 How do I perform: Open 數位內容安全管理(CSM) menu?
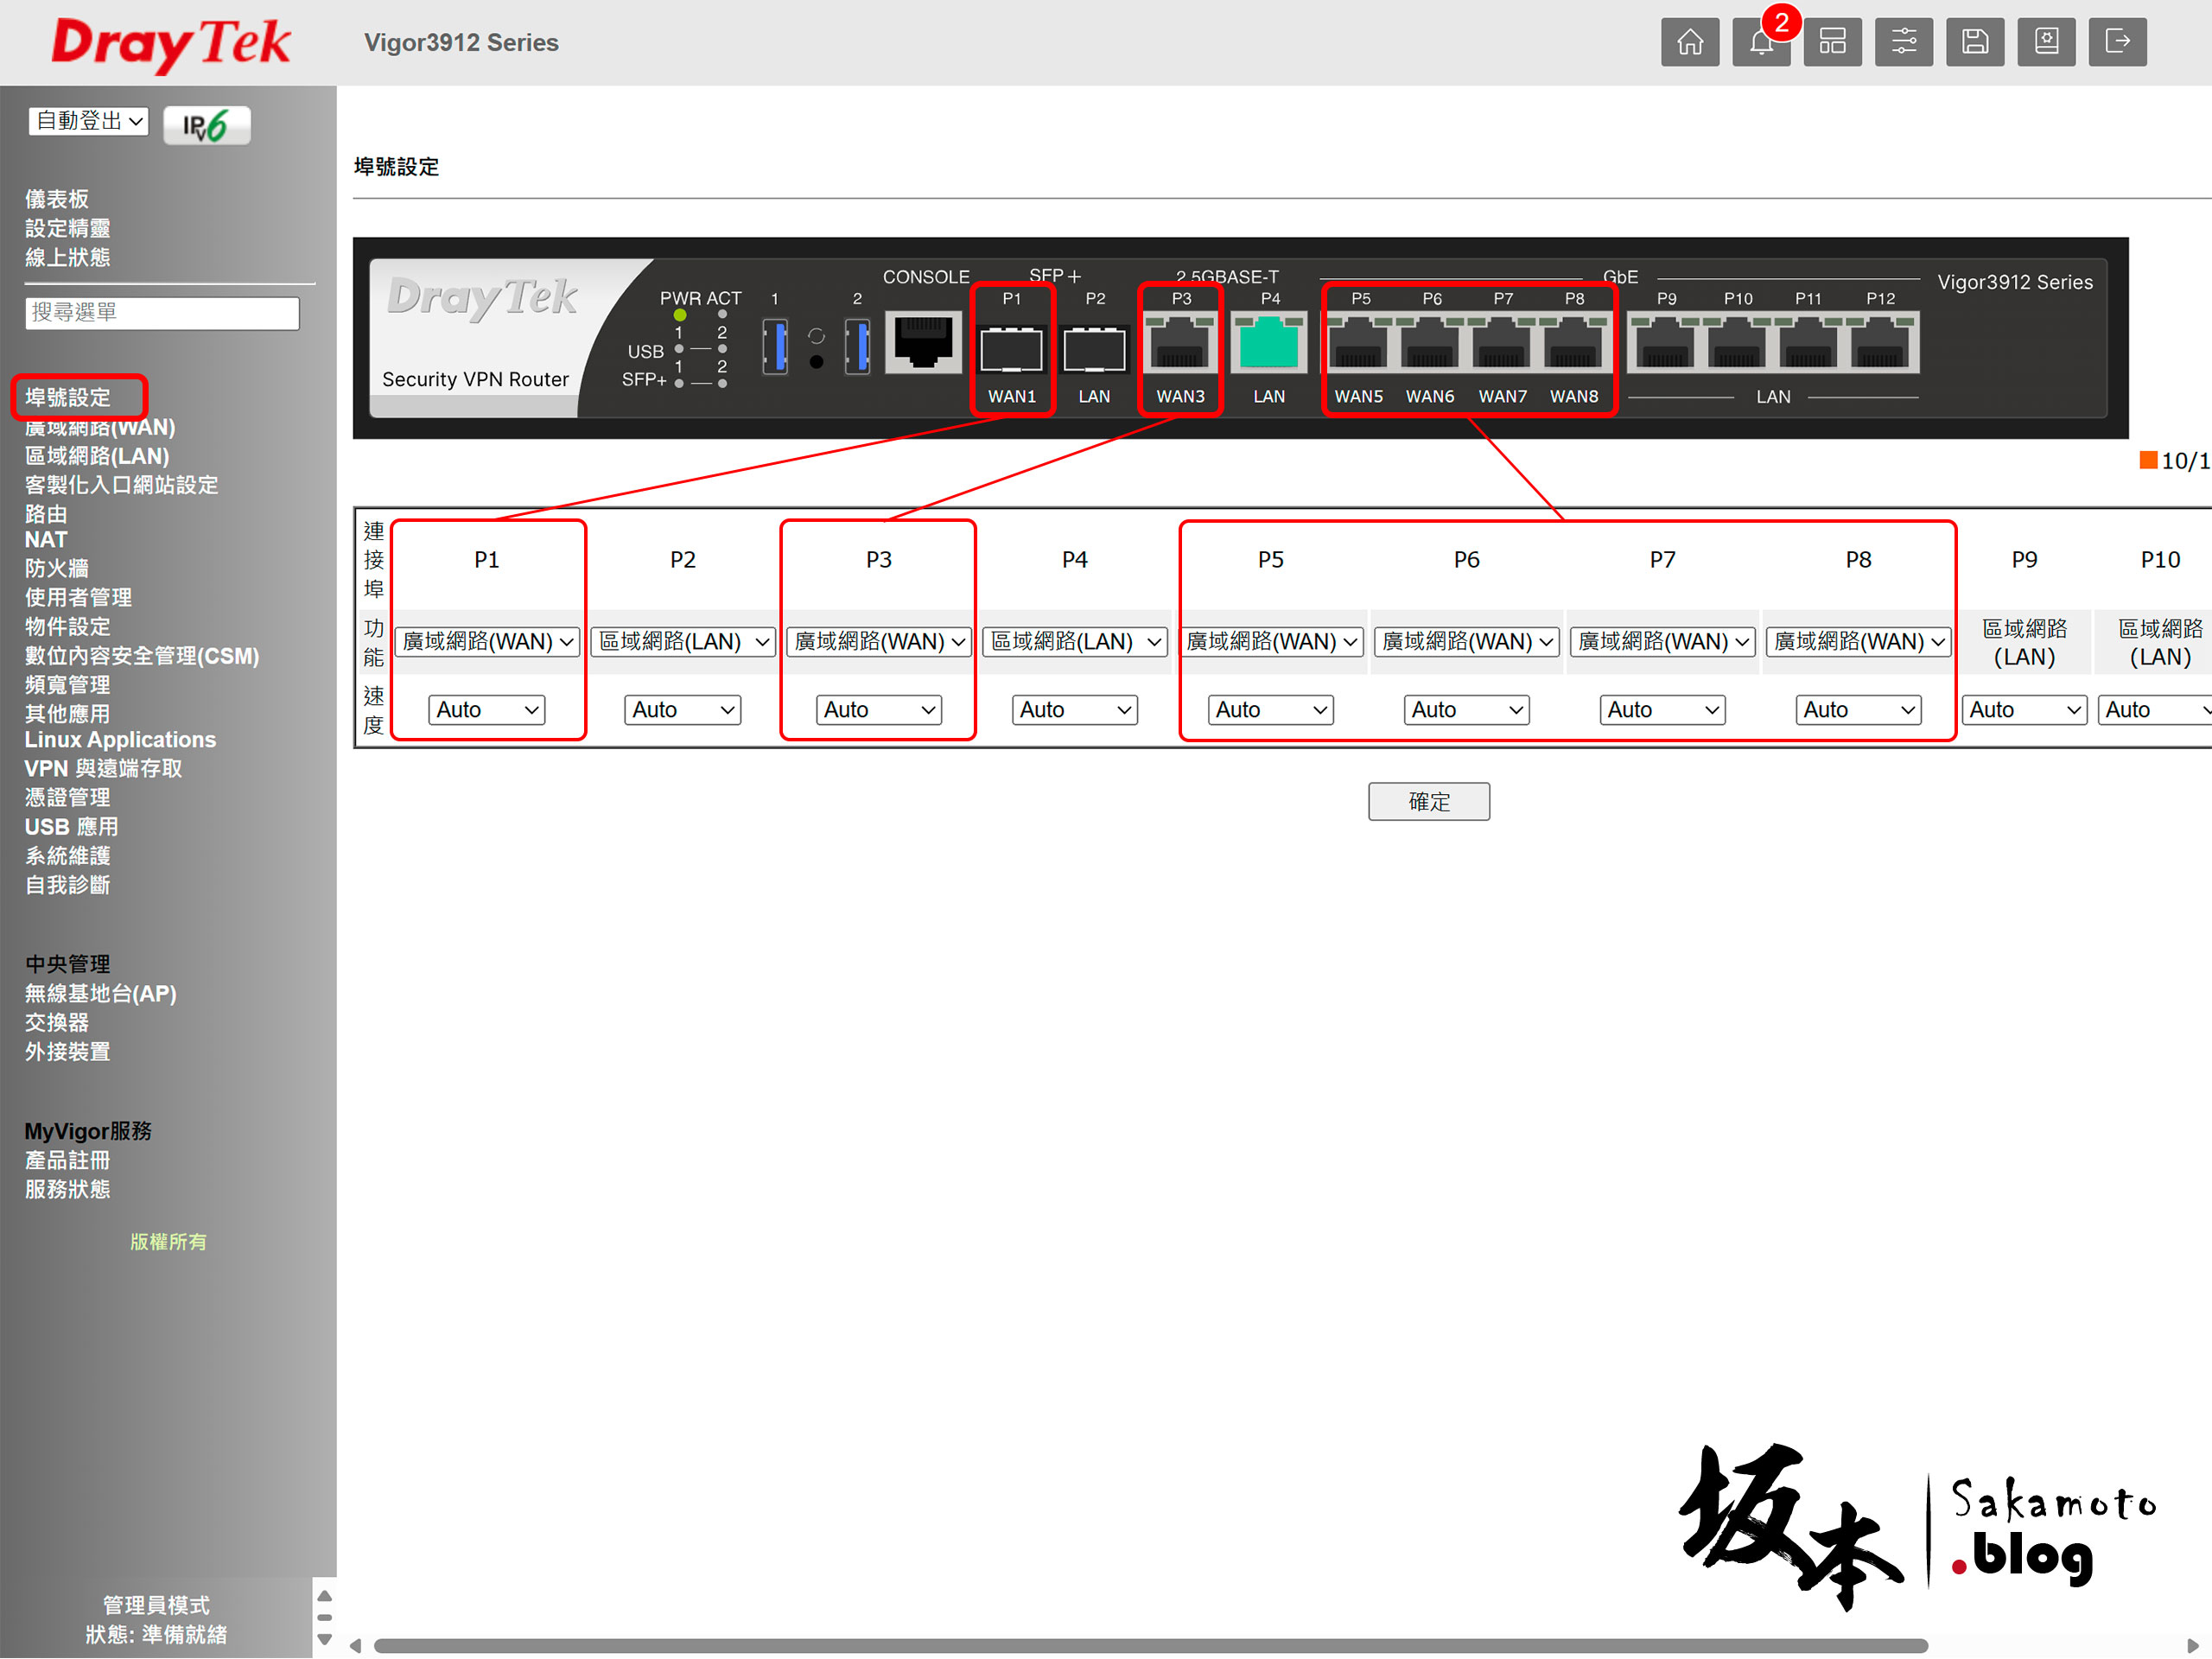pos(142,656)
